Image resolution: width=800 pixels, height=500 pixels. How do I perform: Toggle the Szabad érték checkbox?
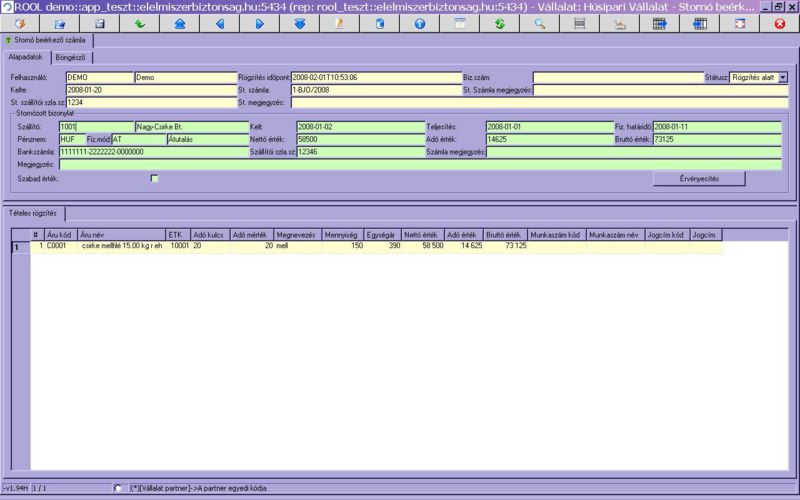(x=154, y=178)
